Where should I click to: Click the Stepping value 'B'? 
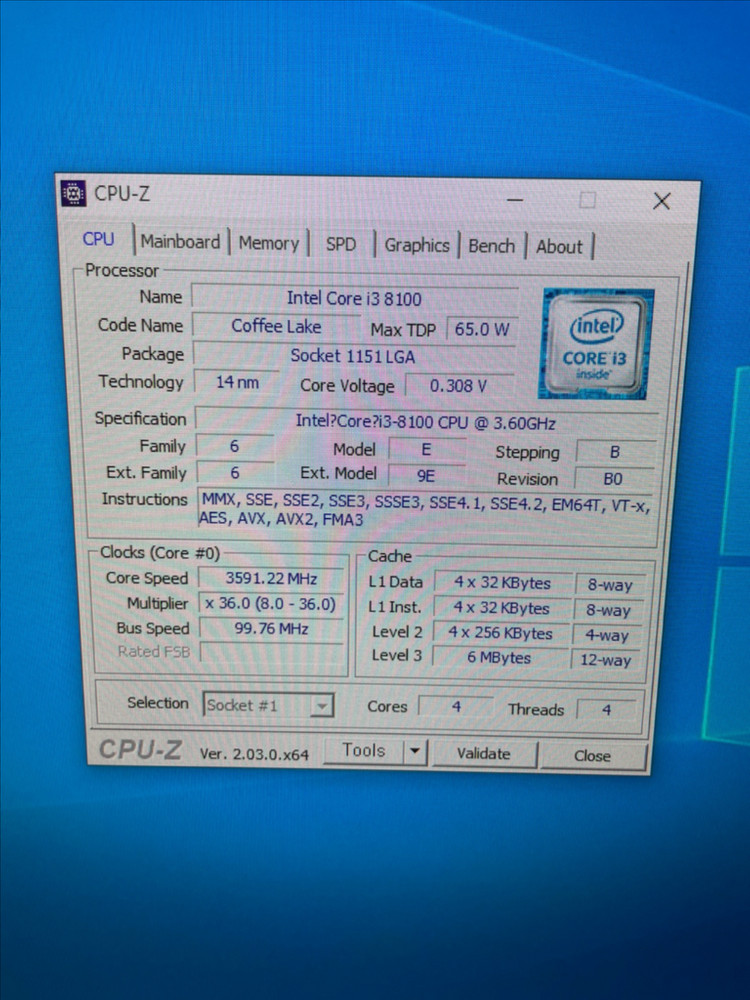click(x=615, y=452)
